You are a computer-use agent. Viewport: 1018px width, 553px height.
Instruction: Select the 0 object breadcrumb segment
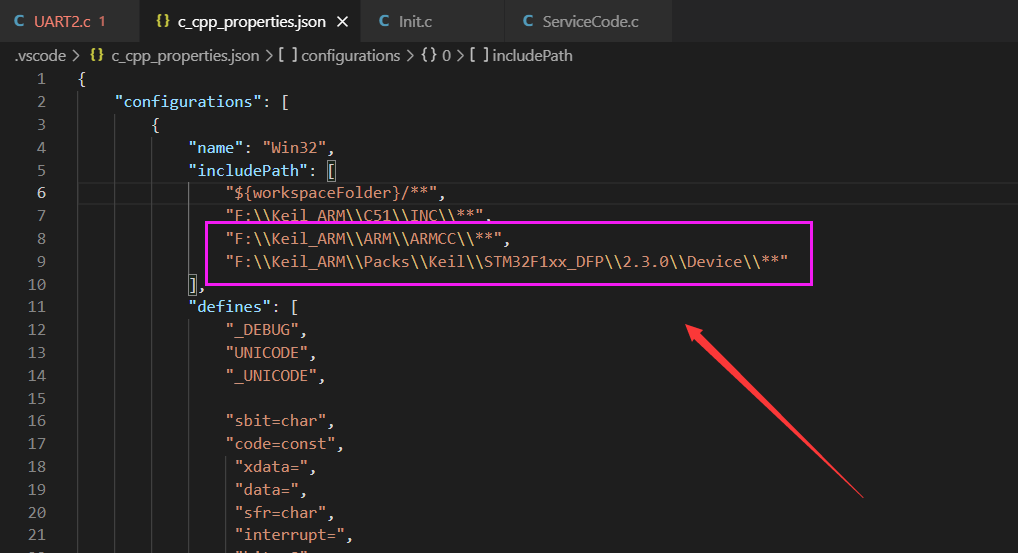[447, 56]
